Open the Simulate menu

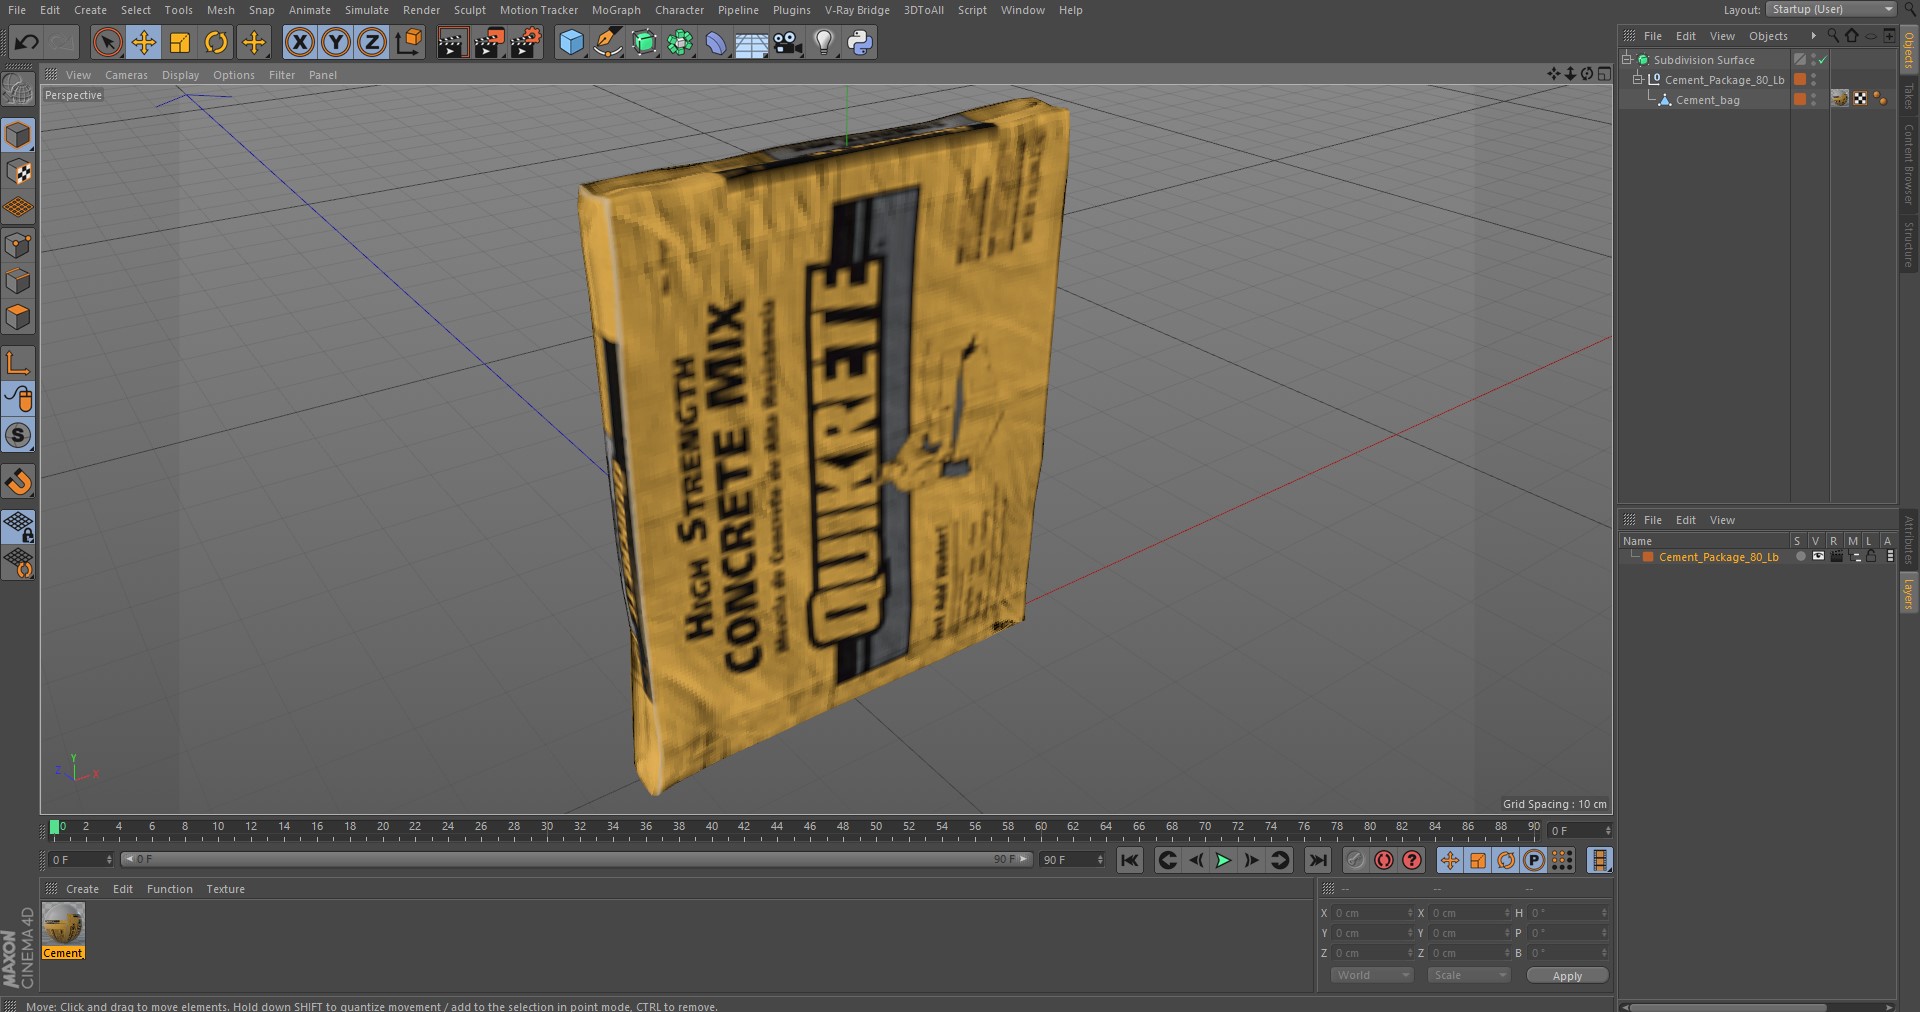(x=367, y=10)
